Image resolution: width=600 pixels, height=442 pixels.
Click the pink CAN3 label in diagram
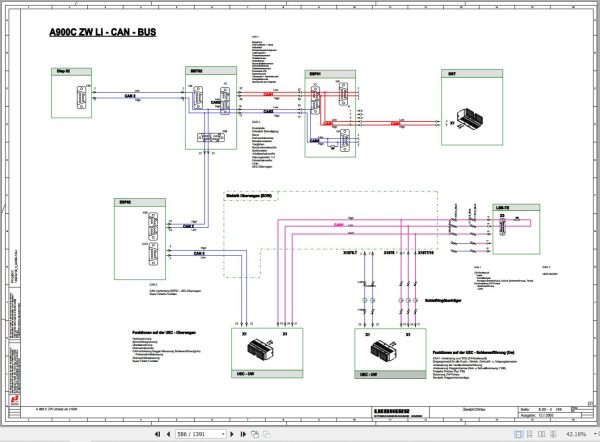pos(339,225)
